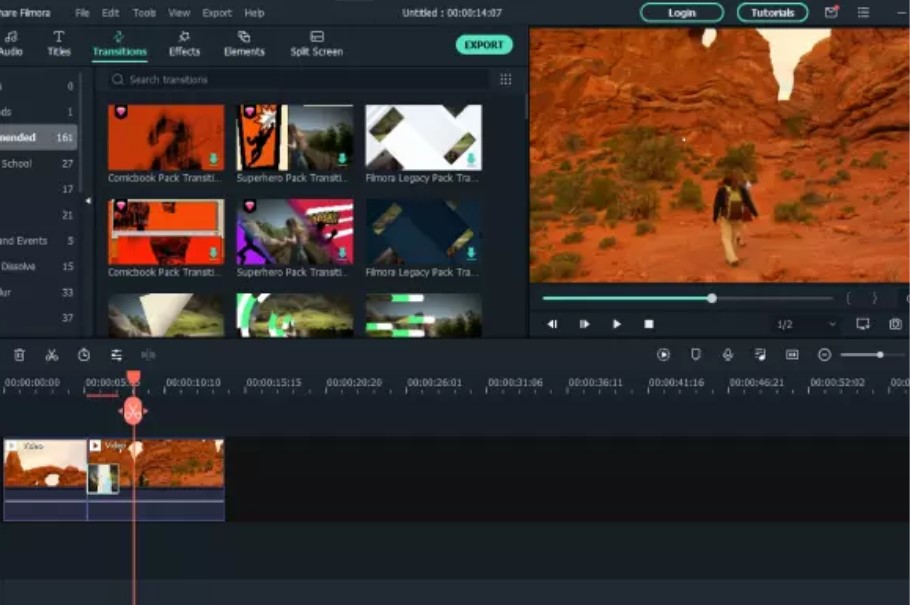Screen dimensions: 910x605
Task: Open the message notifications envelope icon
Action: pyautogui.click(x=831, y=13)
